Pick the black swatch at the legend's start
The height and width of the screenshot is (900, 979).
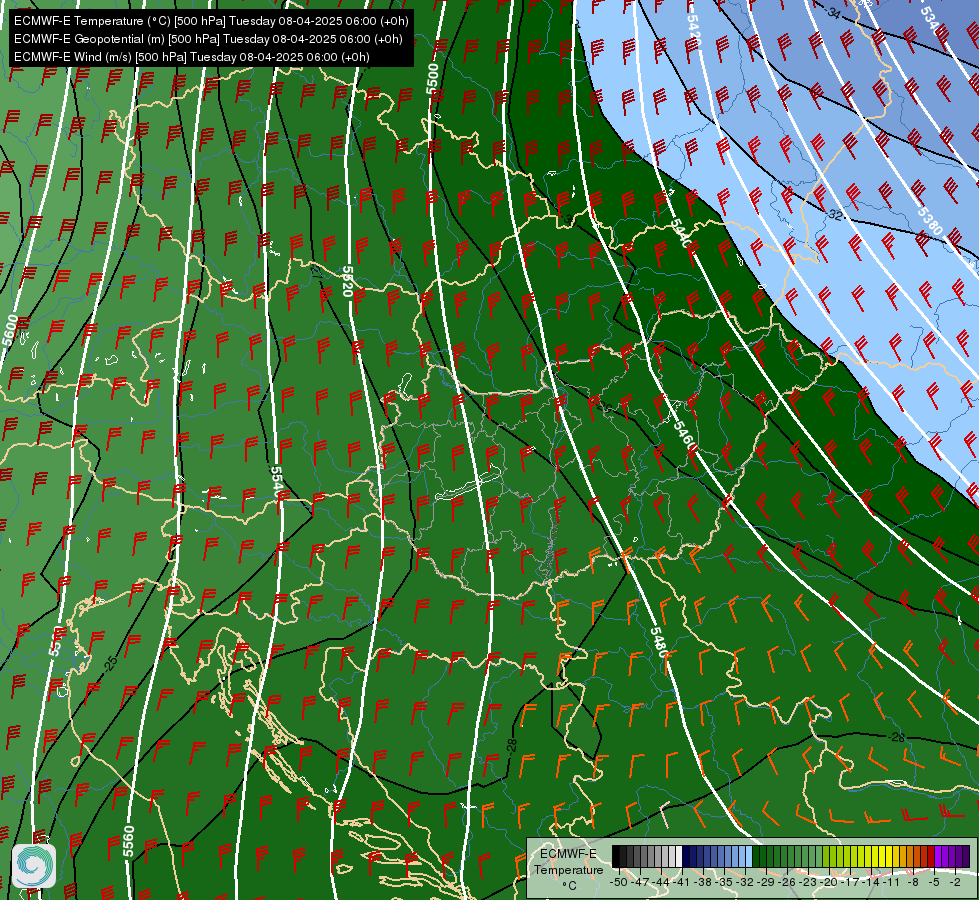click(616, 856)
